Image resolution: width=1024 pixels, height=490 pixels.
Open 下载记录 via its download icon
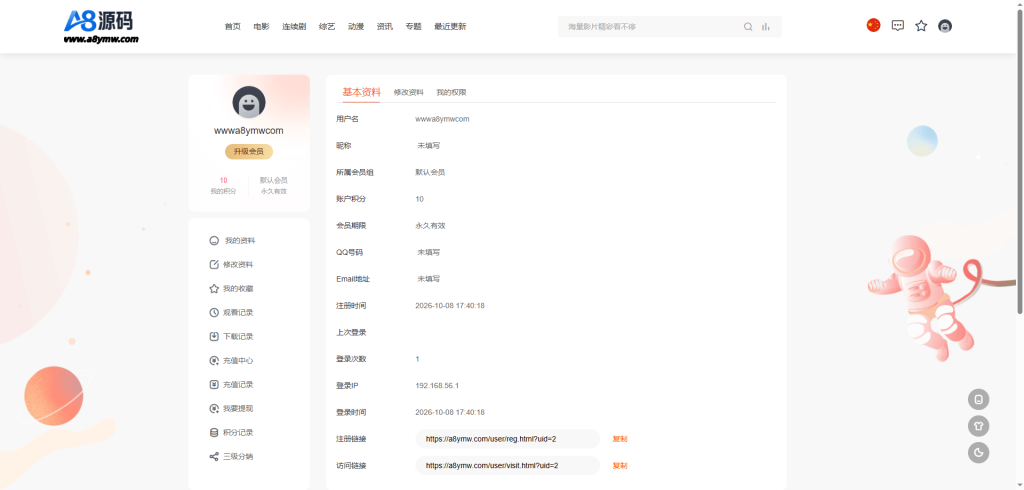tap(214, 336)
